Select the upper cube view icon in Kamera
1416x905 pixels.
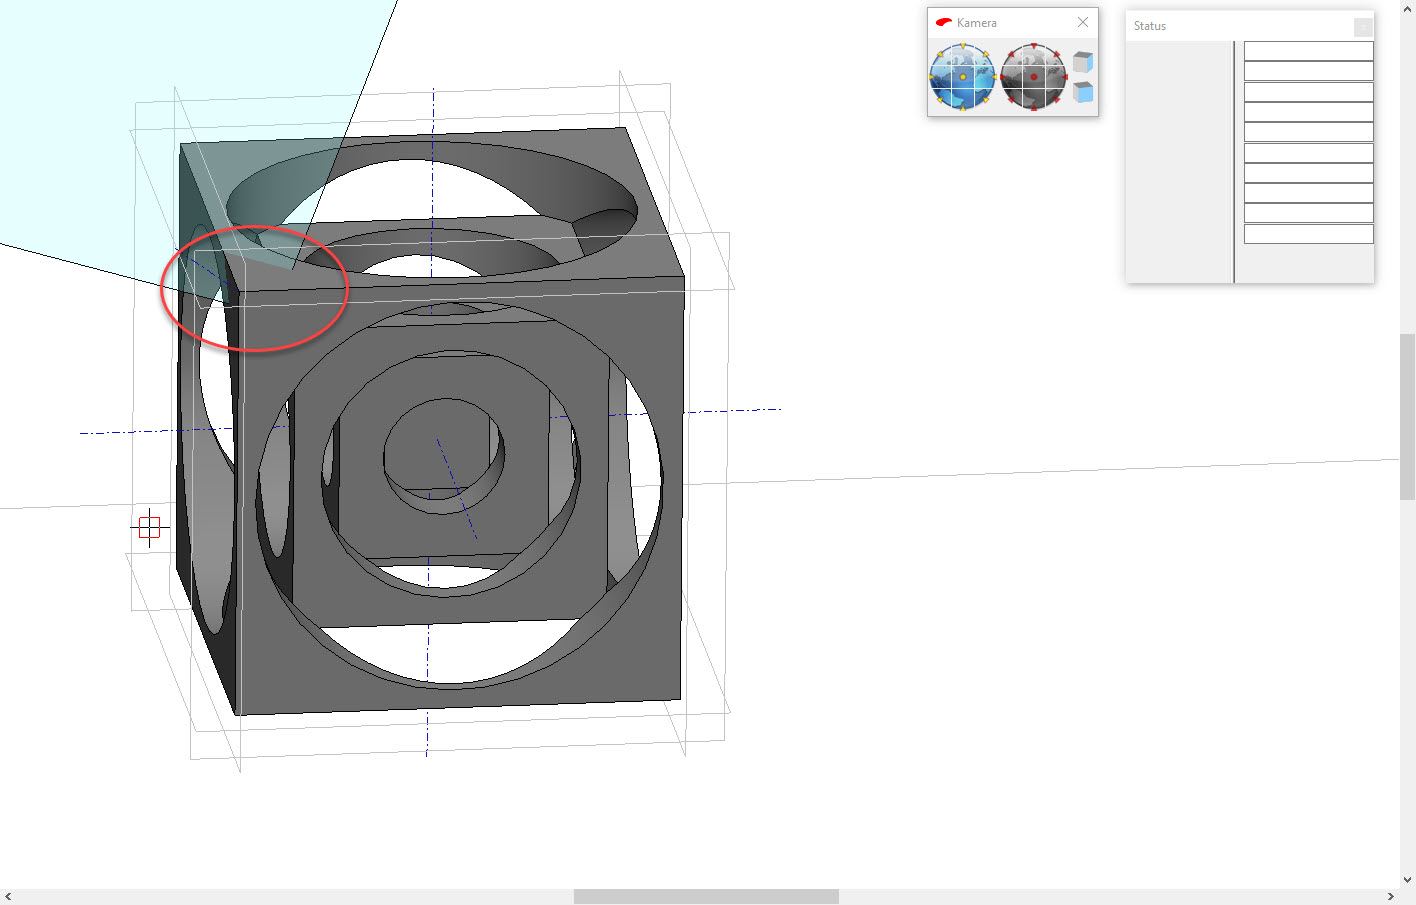click(1083, 62)
